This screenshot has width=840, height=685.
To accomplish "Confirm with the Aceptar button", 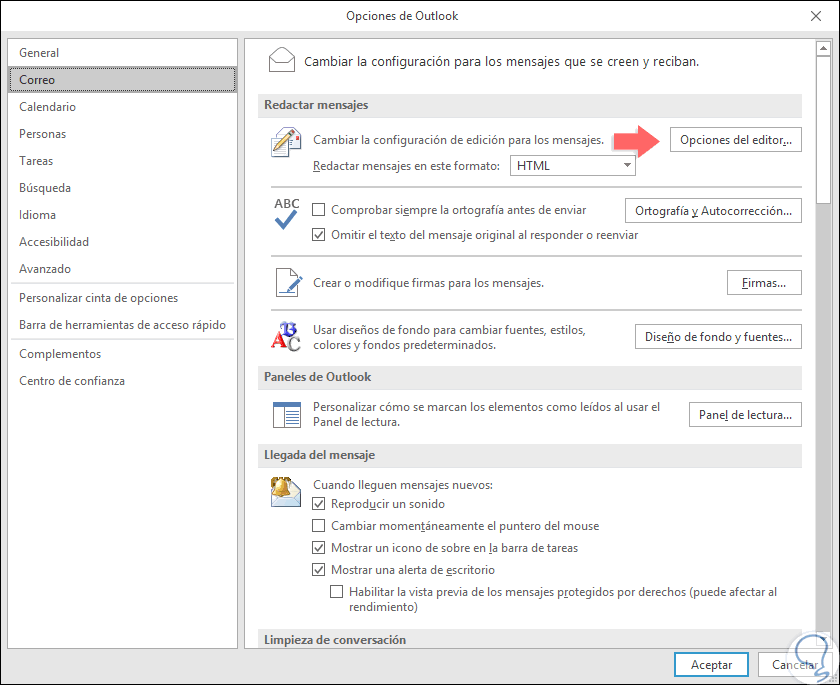I will click(x=711, y=665).
